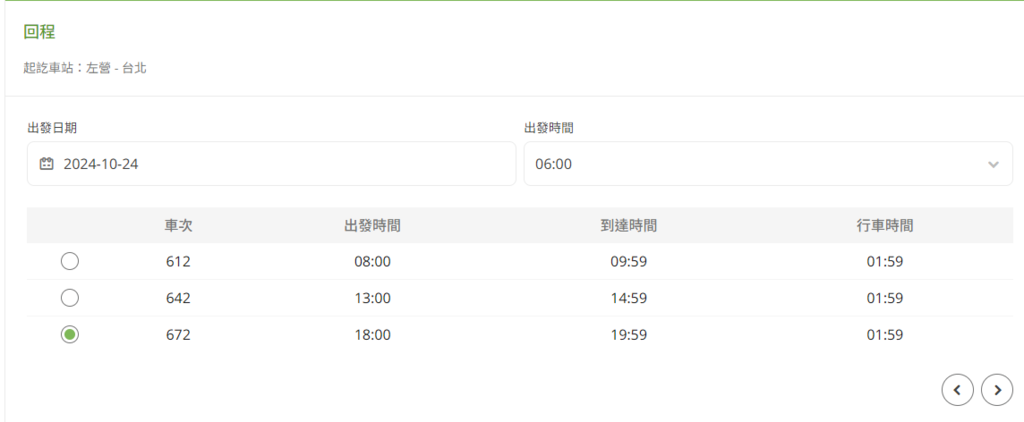The width and height of the screenshot is (1024, 422).
Task: Click the 起訖車站 左營 - 台北 text
Action: coord(85,68)
